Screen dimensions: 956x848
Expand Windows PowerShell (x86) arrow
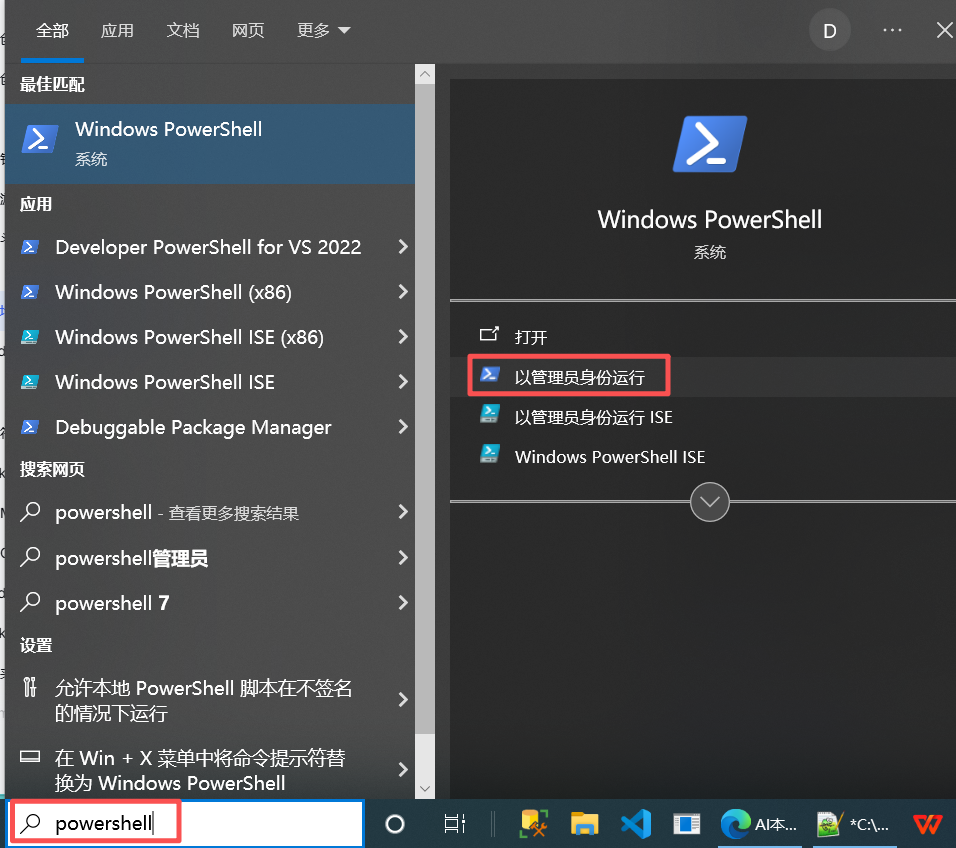point(403,292)
